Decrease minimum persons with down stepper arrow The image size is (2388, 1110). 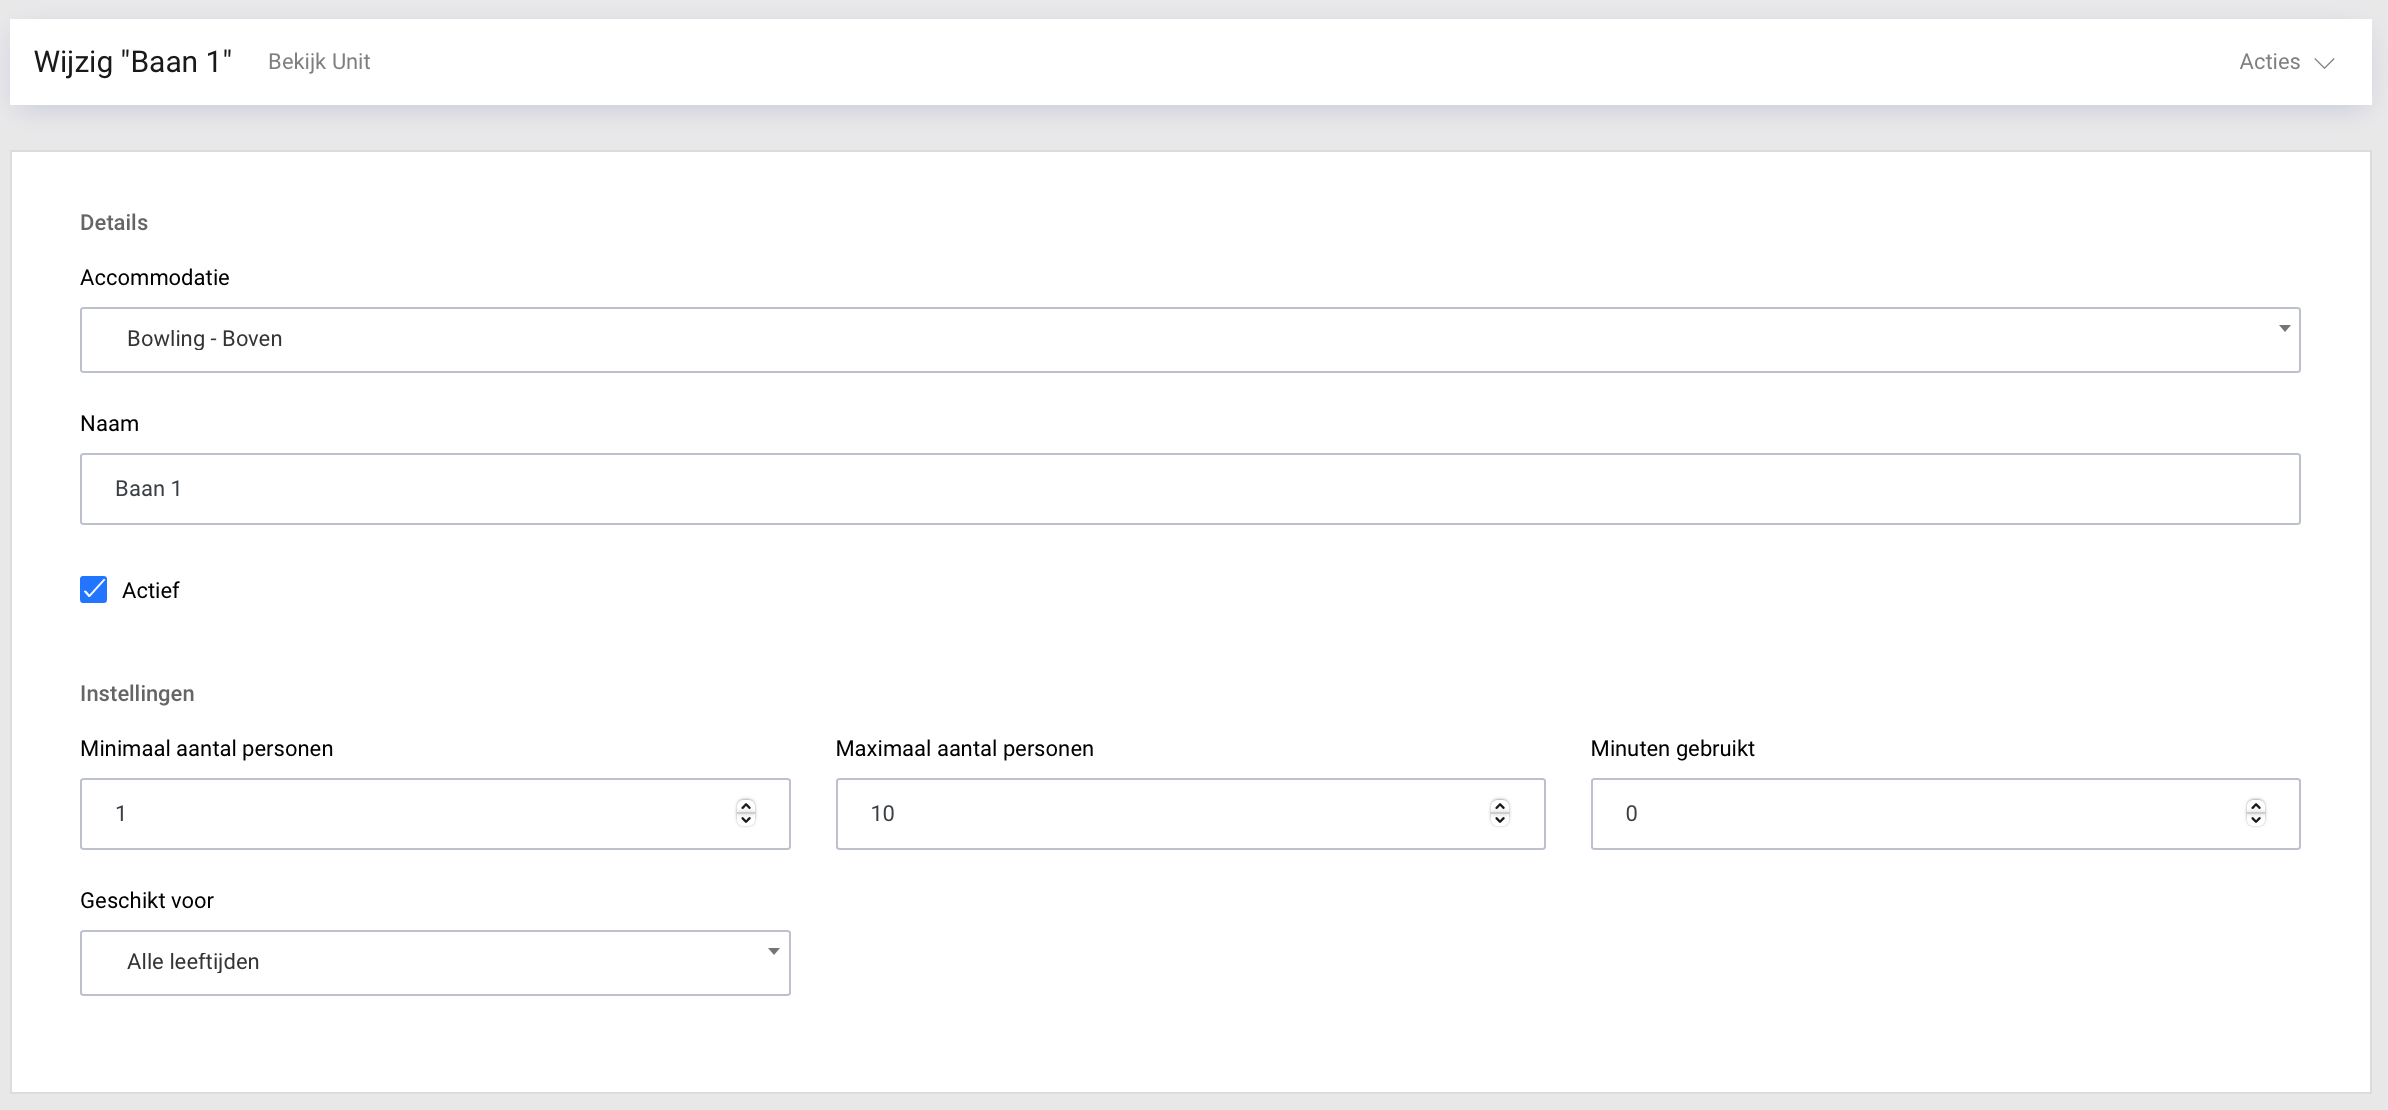coord(746,820)
